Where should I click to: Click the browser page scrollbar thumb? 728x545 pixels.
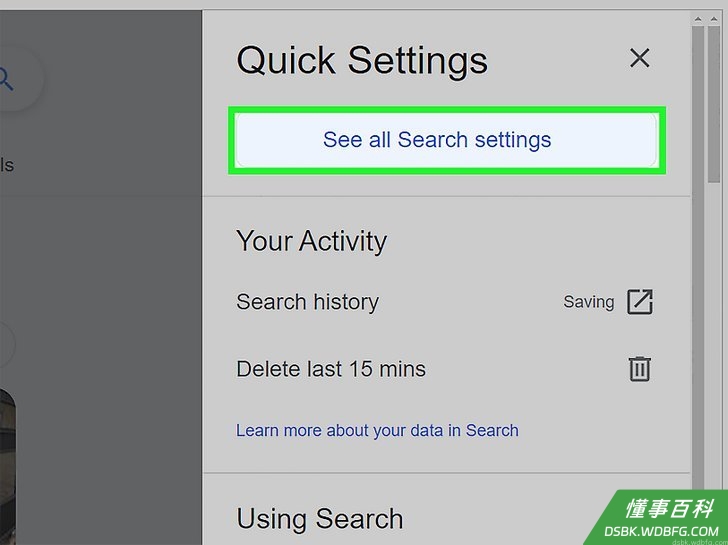(714, 104)
